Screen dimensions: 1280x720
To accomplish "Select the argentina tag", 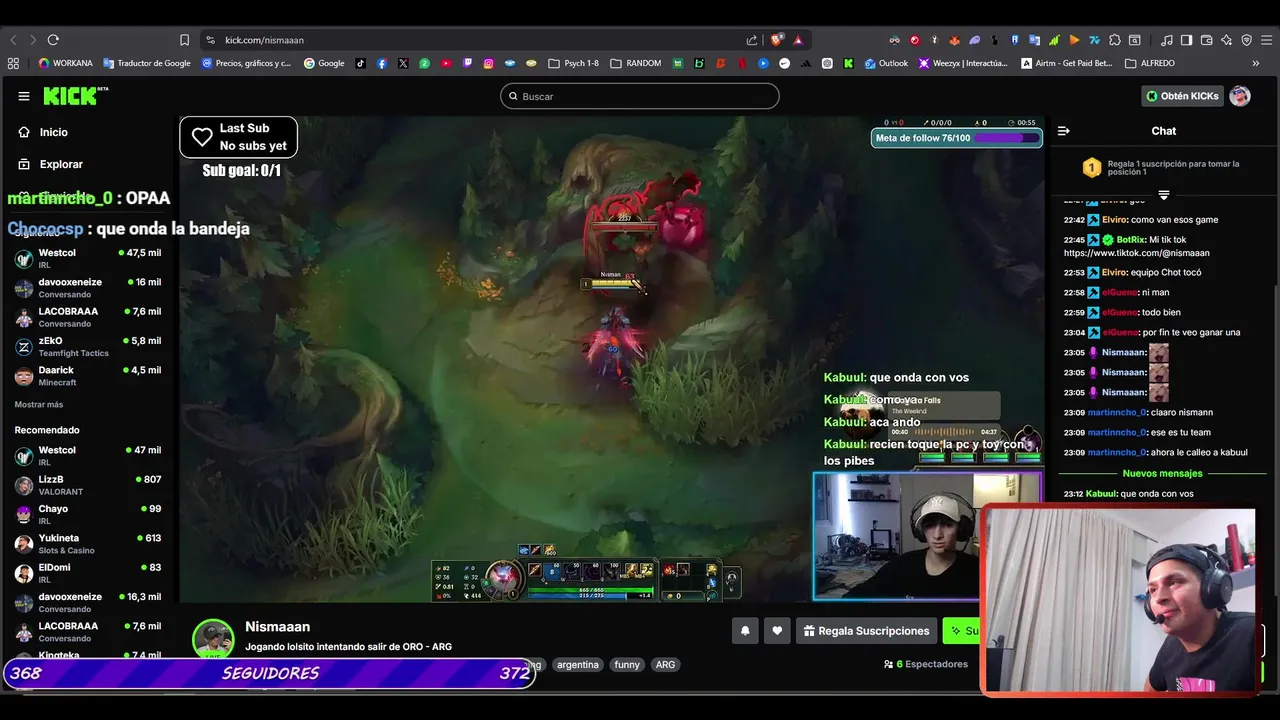I will tap(578, 664).
